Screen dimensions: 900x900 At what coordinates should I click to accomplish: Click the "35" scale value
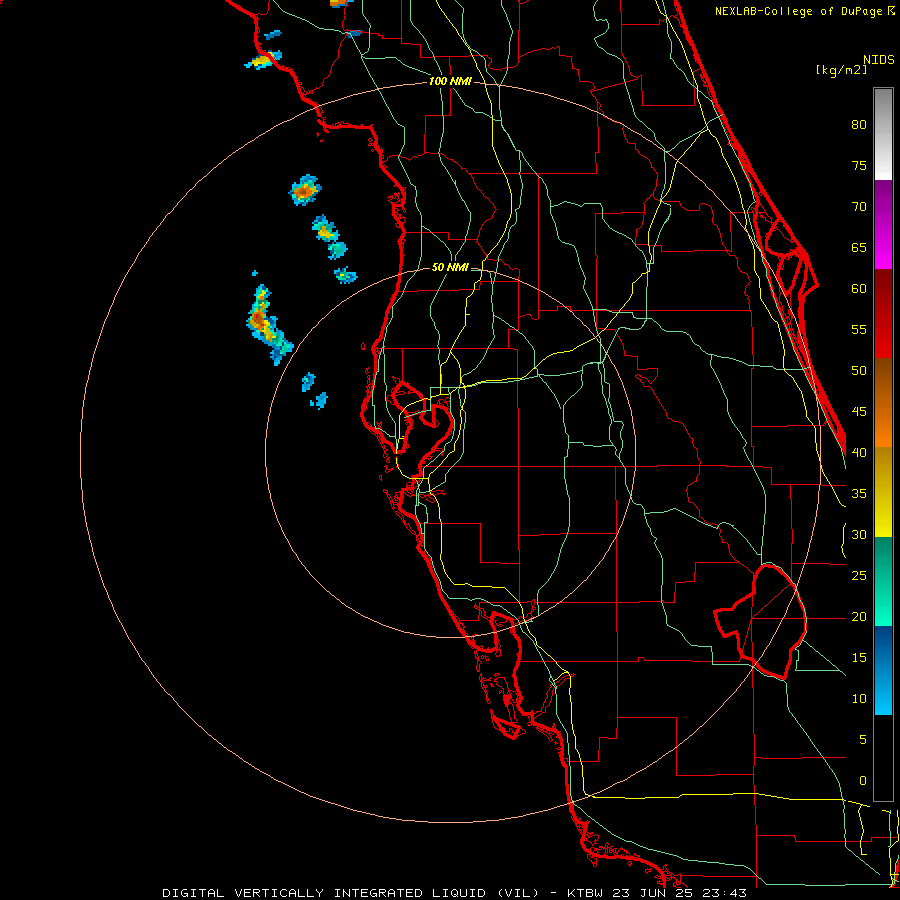coord(859,494)
